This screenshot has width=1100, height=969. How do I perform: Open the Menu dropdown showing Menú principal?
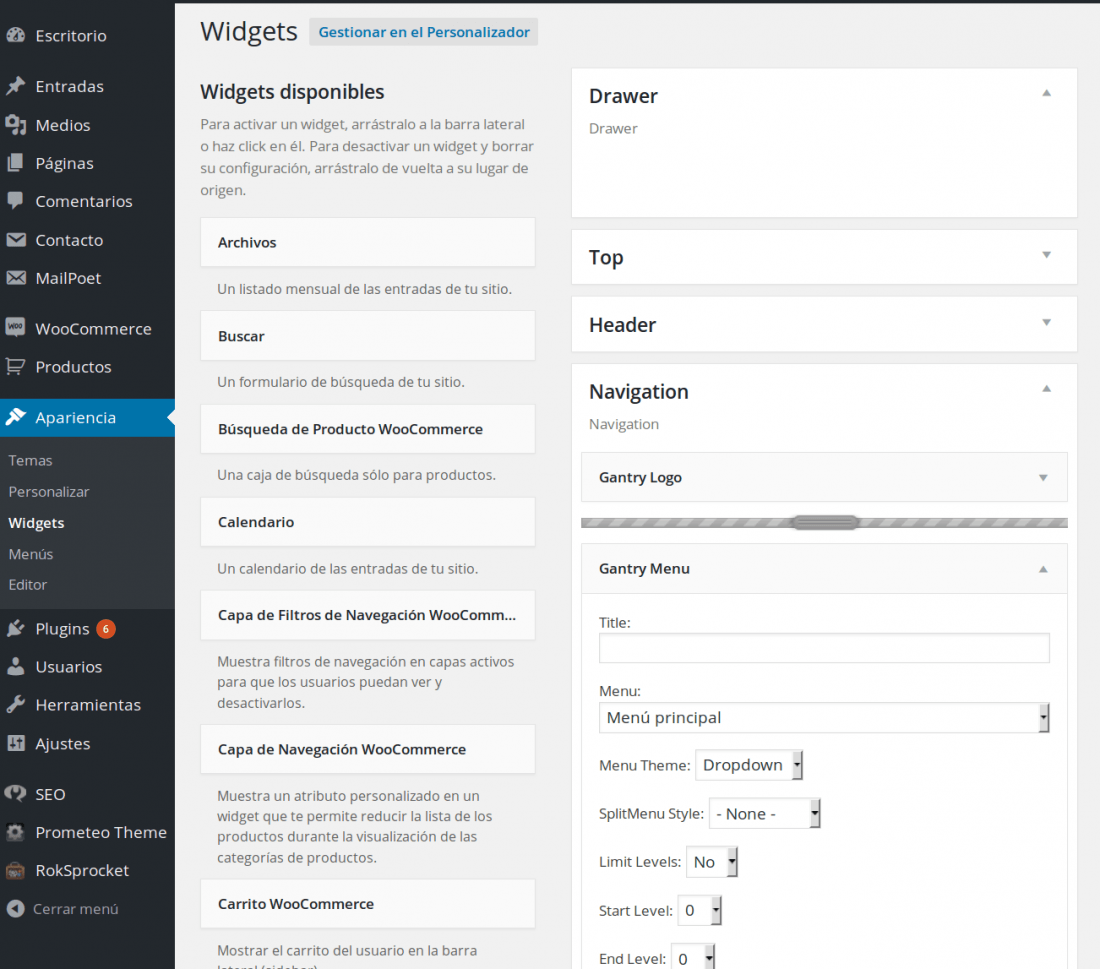click(x=824, y=718)
